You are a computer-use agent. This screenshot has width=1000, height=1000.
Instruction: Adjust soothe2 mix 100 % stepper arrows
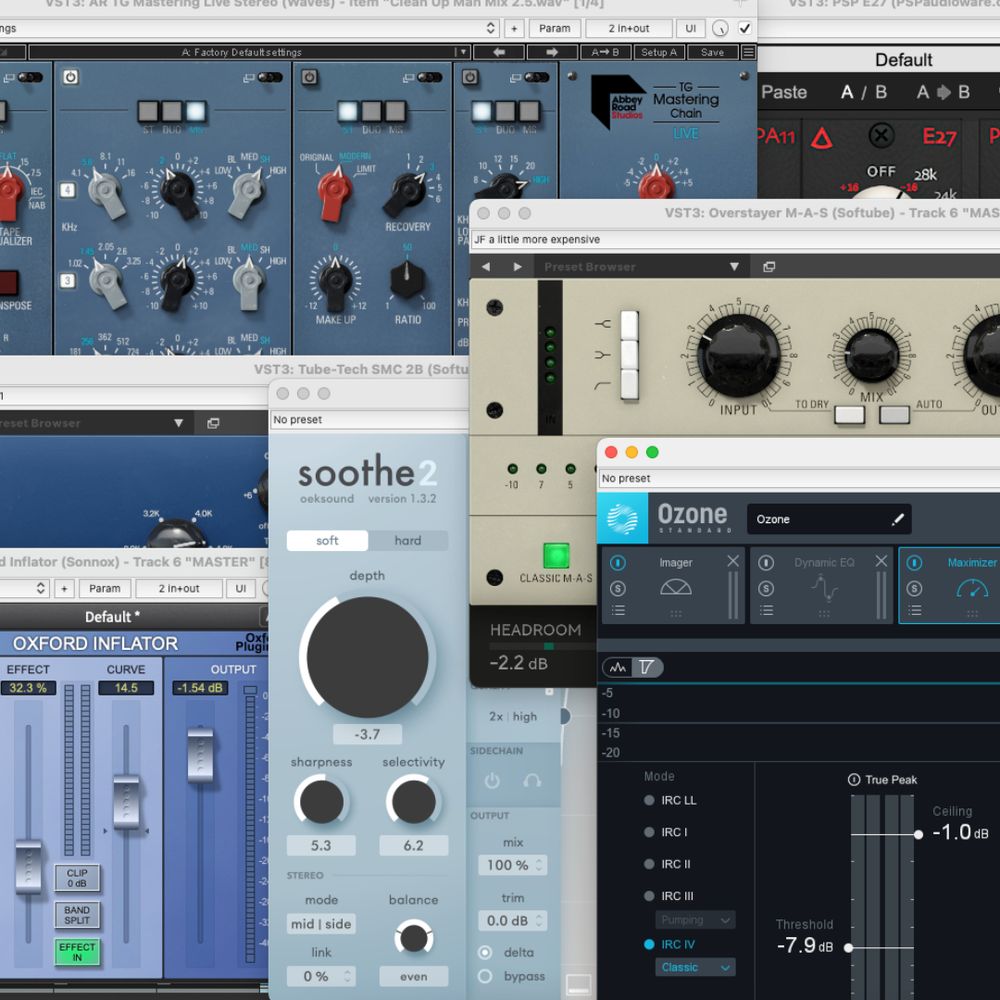[539, 865]
